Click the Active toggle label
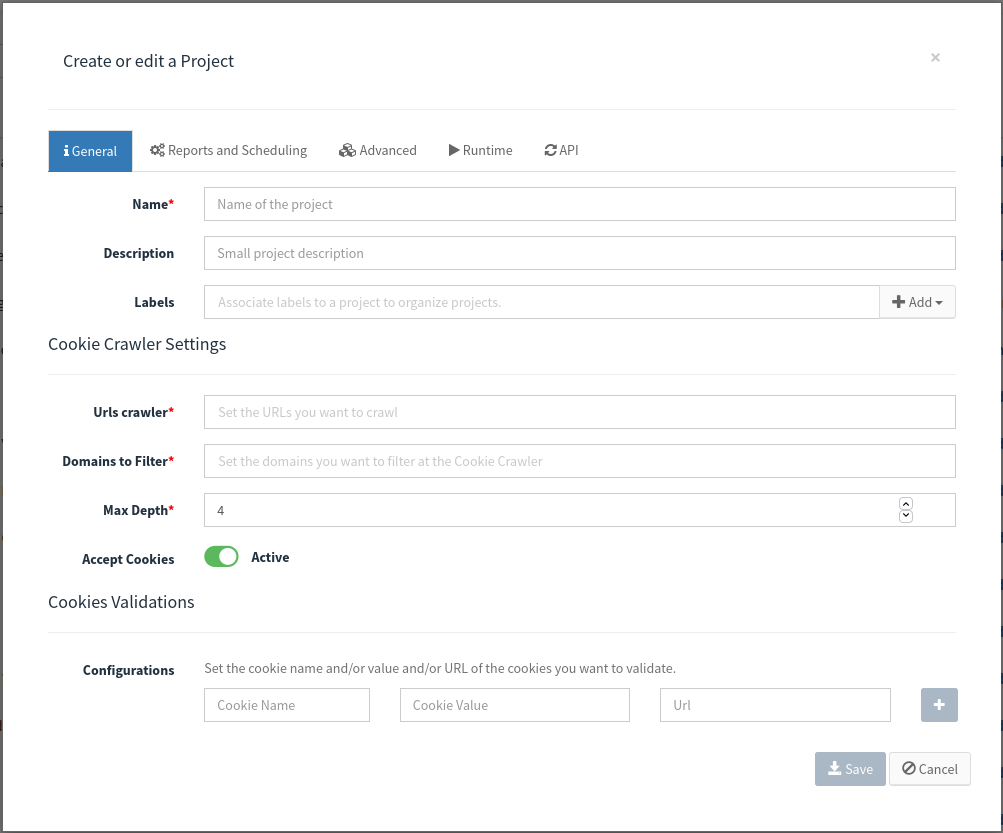Viewport: 1003px width, 833px height. pos(270,557)
